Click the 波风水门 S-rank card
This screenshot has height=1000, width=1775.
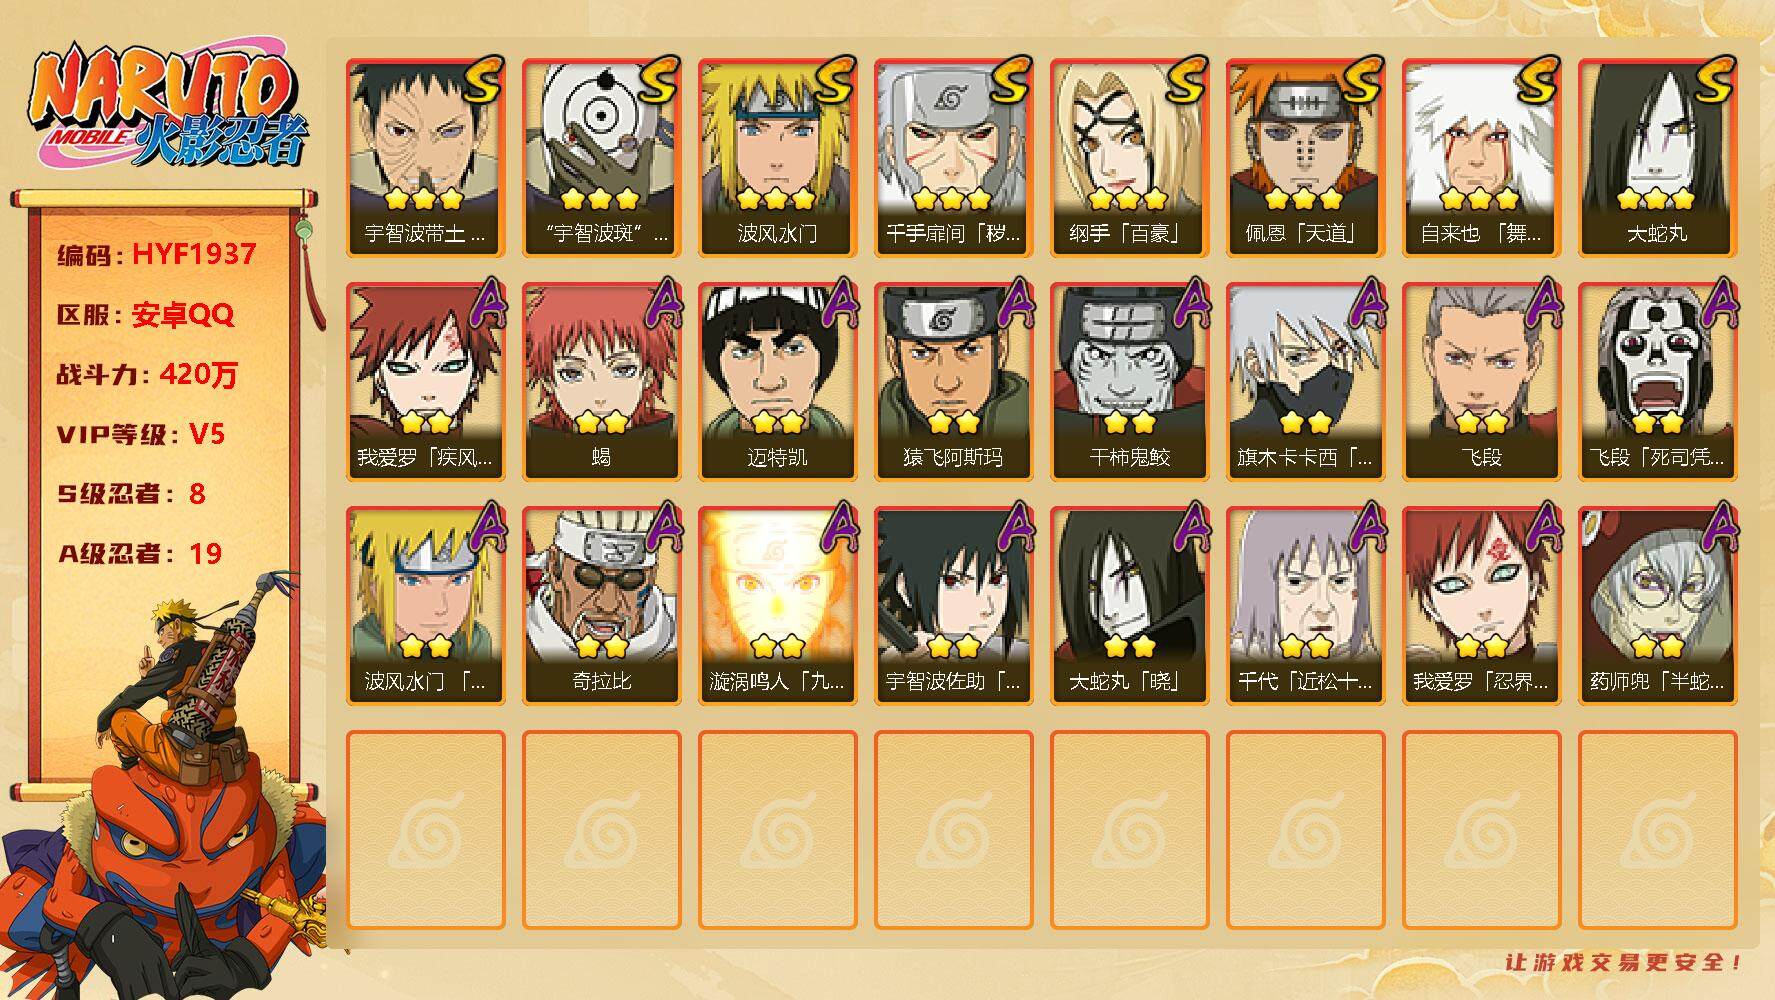coord(777,158)
